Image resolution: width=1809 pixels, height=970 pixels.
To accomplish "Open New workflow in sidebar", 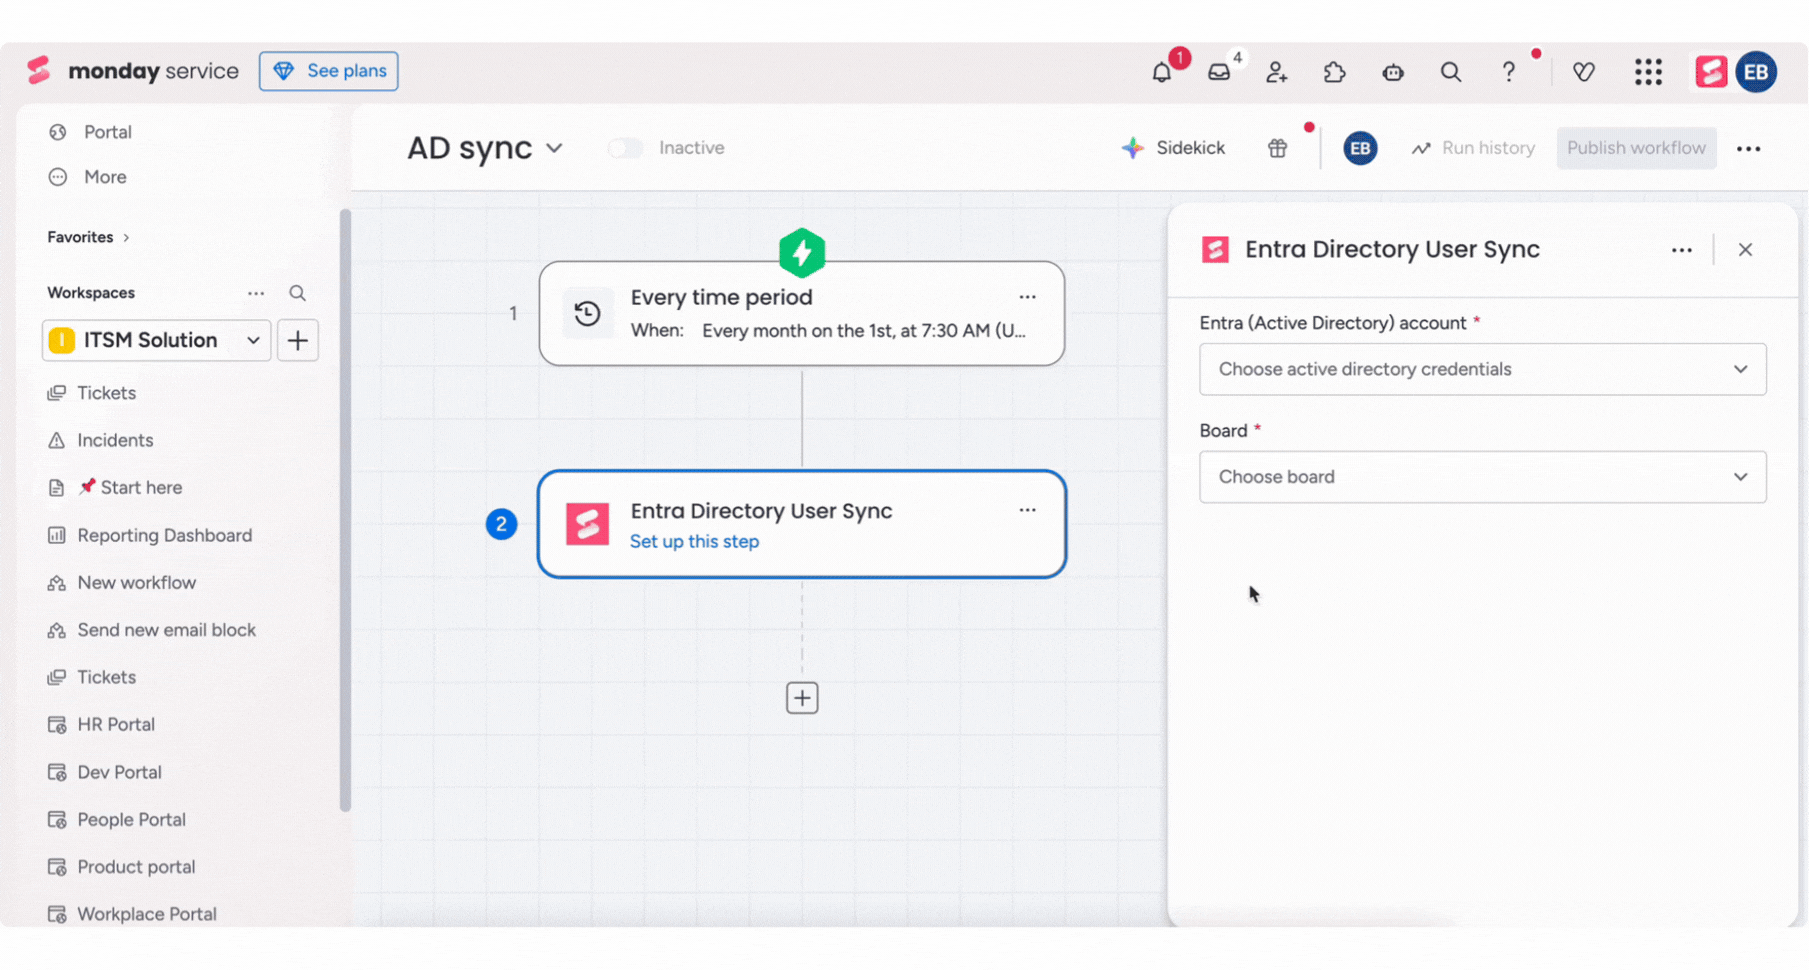I will click(x=136, y=583).
